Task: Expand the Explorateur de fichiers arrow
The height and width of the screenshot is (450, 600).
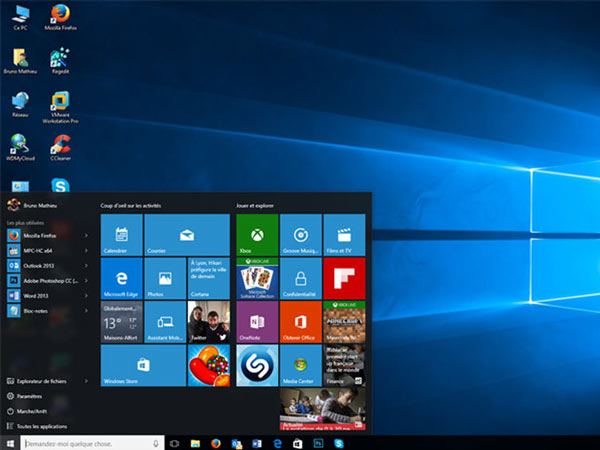Action: point(86,381)
